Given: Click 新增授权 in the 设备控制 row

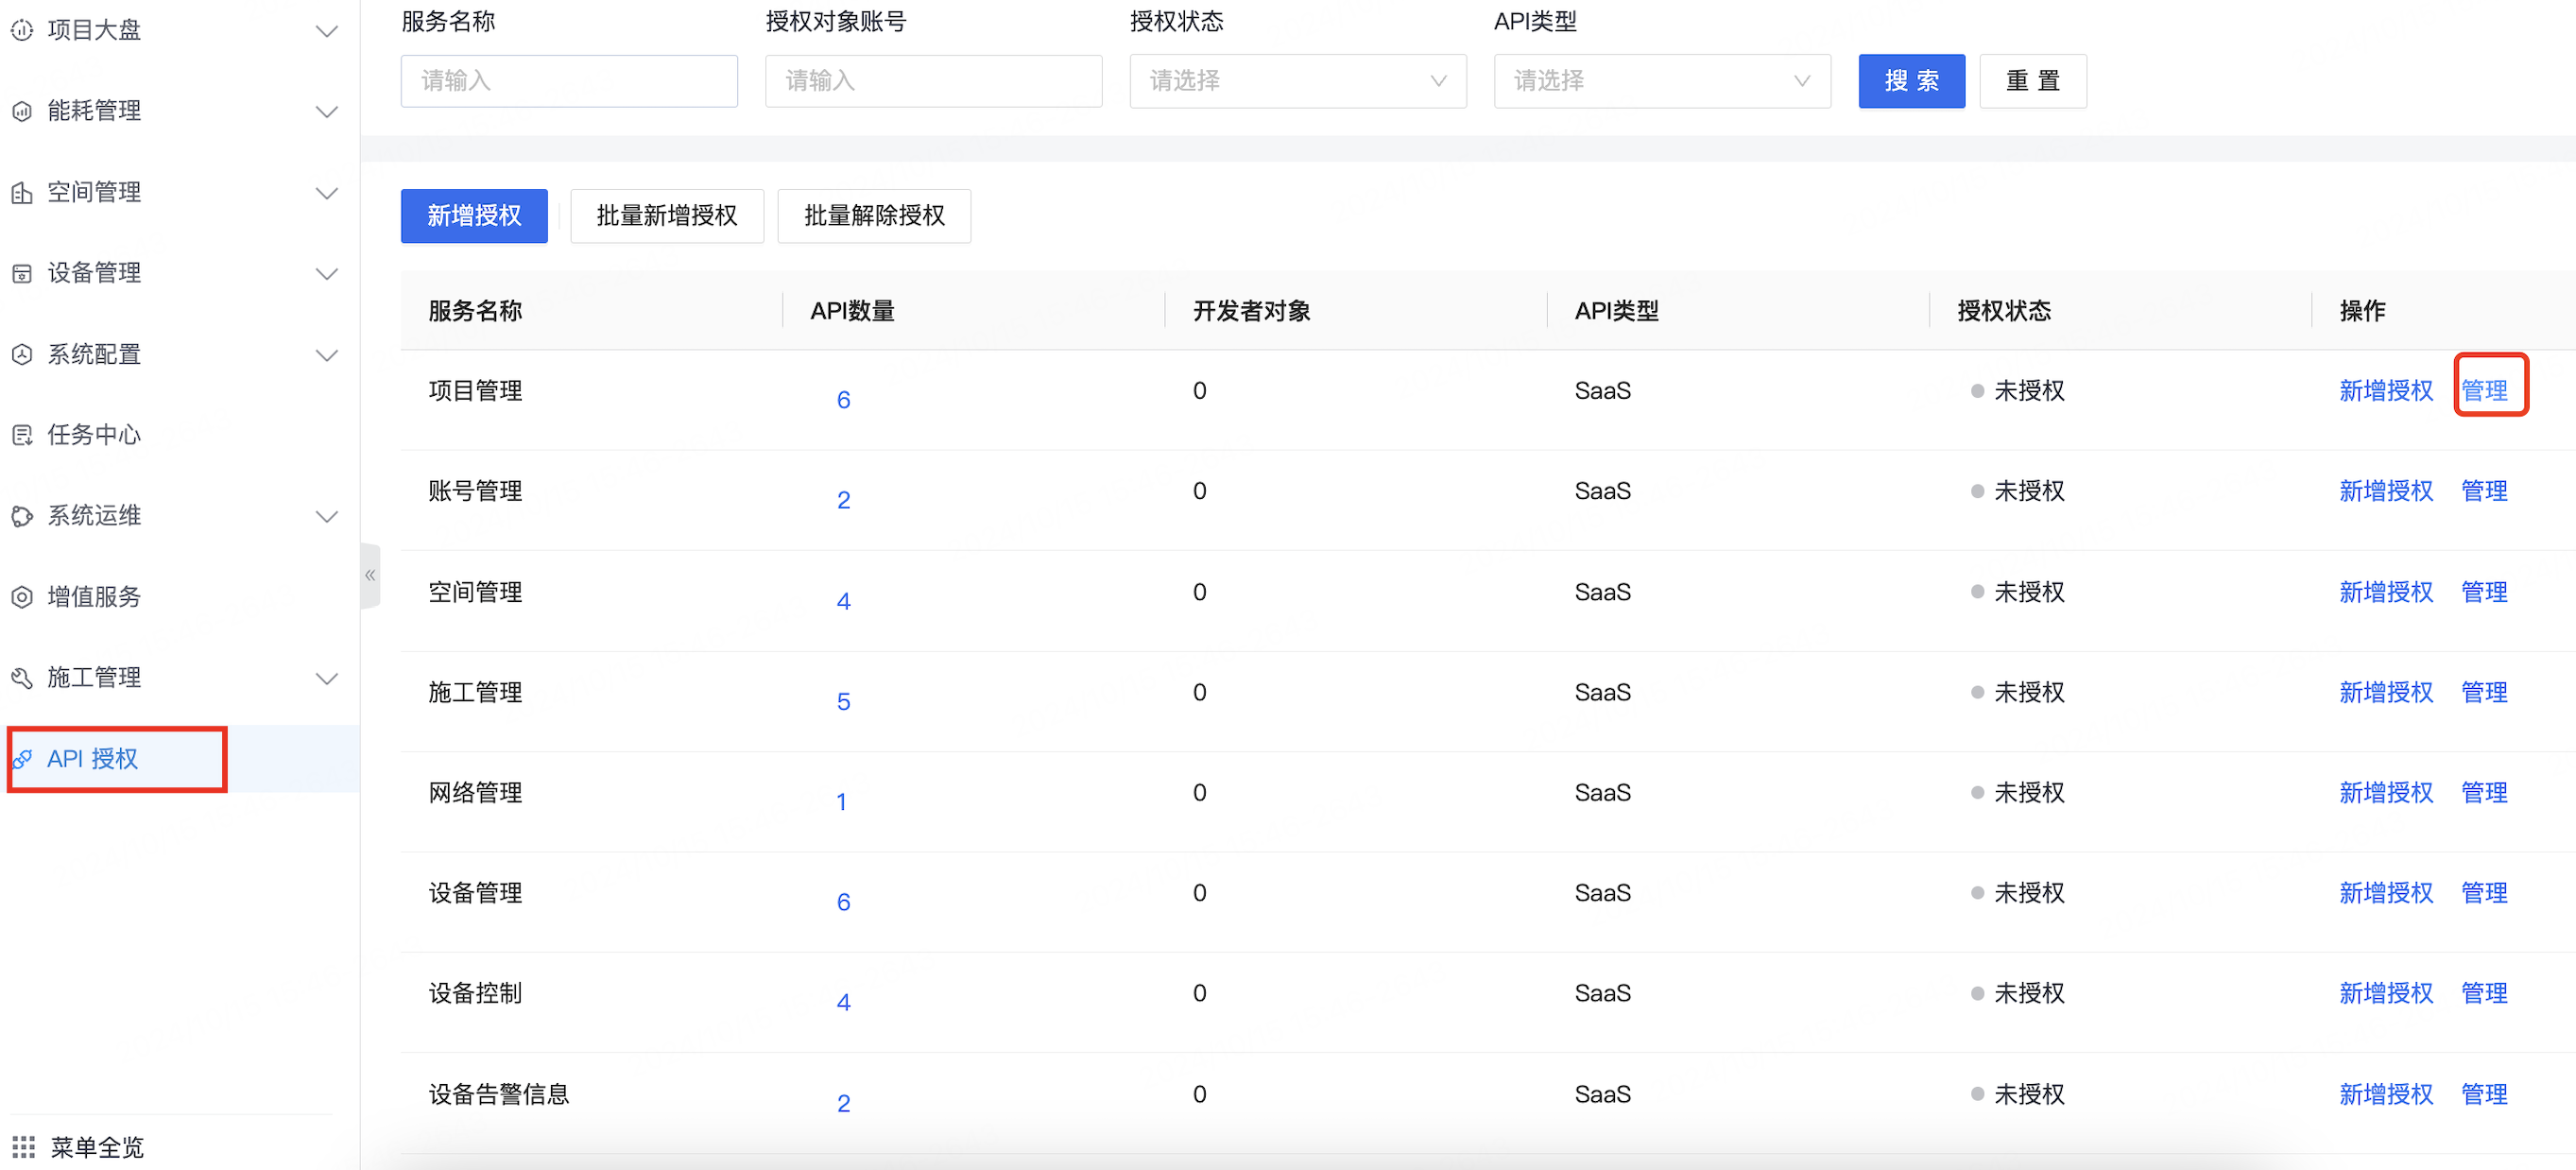Looking at the screenshot, I should pyautogui.click(x=2386, y=993).
